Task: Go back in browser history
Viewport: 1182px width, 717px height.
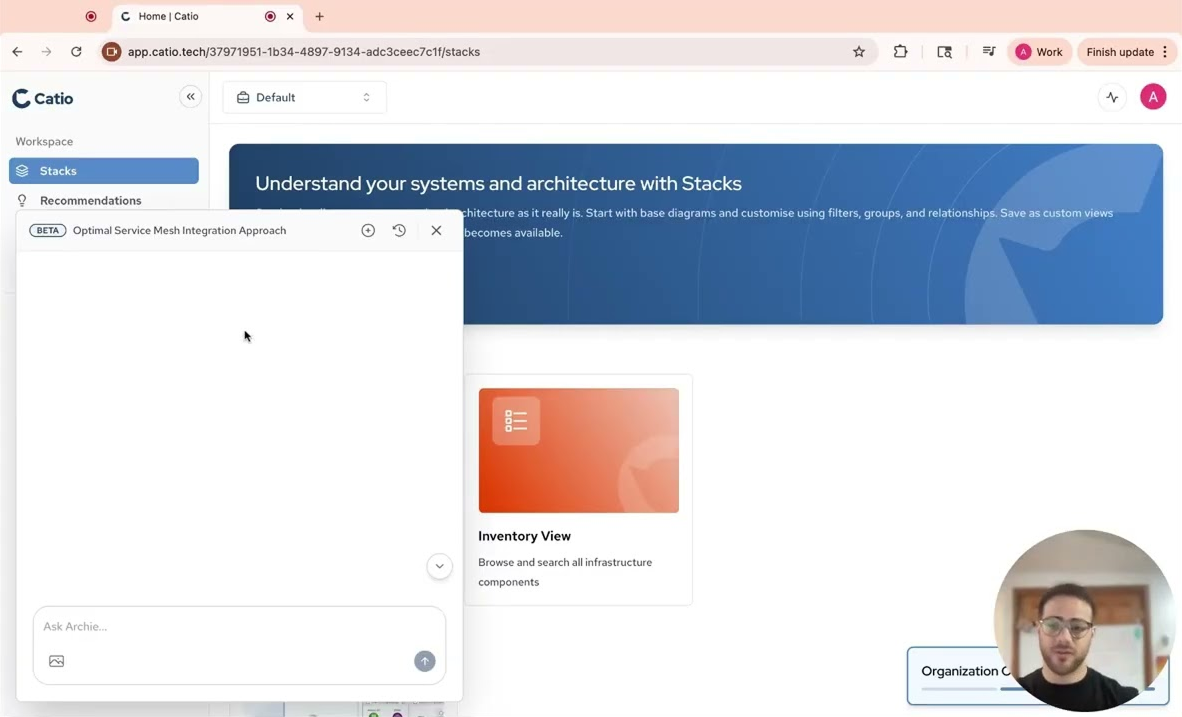Action: 17,52
